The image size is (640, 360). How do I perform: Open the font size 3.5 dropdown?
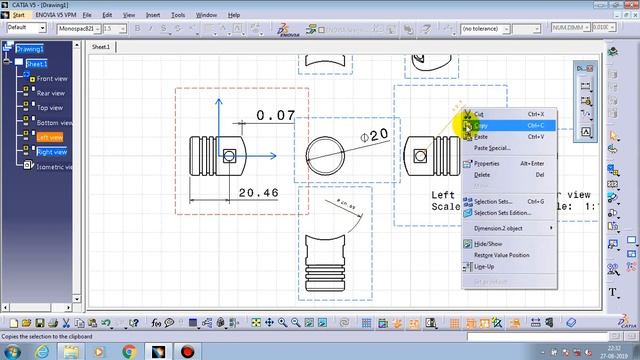click(122, 29)
